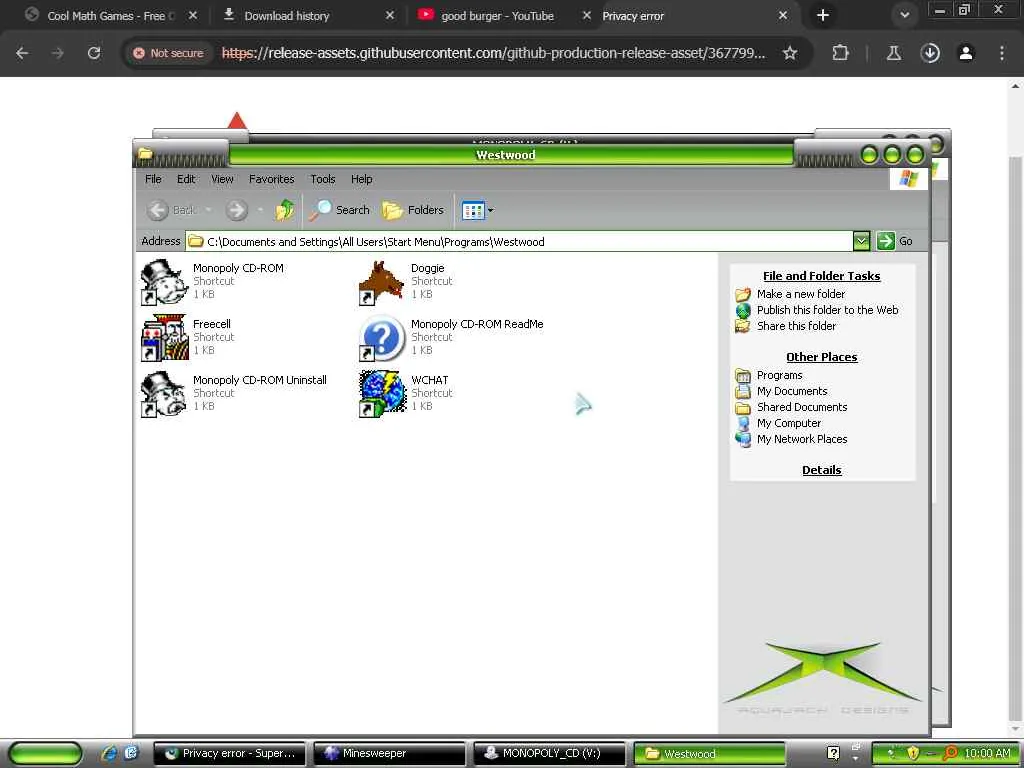Open the Monopoly CD-ROM shortcut icon
This screenshot has height=768, width=1024.
(x=164, y=281)
